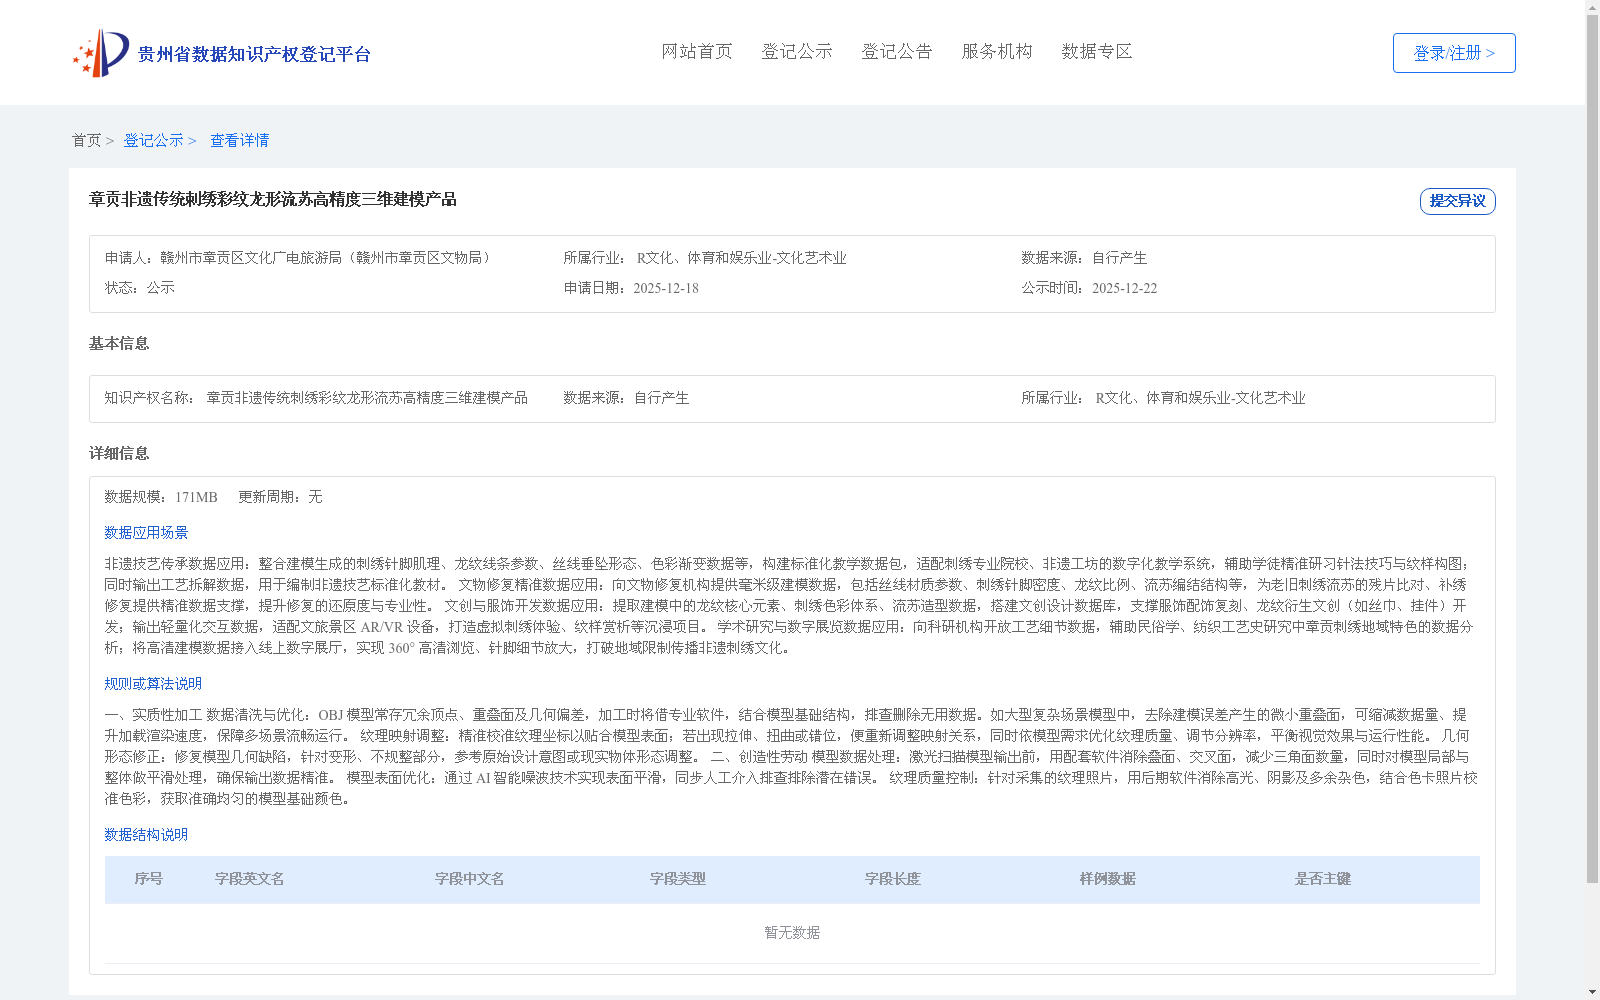The image size is (1600, 1000).
Task: Click the scrollbar down arrow
Action: [1592, 993]
